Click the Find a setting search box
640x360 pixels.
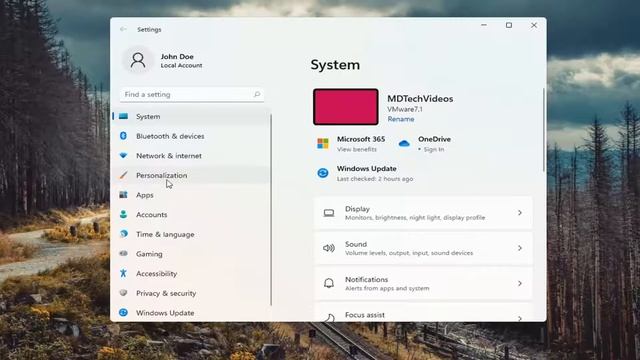pyautogui.click(x=192, y=94)
